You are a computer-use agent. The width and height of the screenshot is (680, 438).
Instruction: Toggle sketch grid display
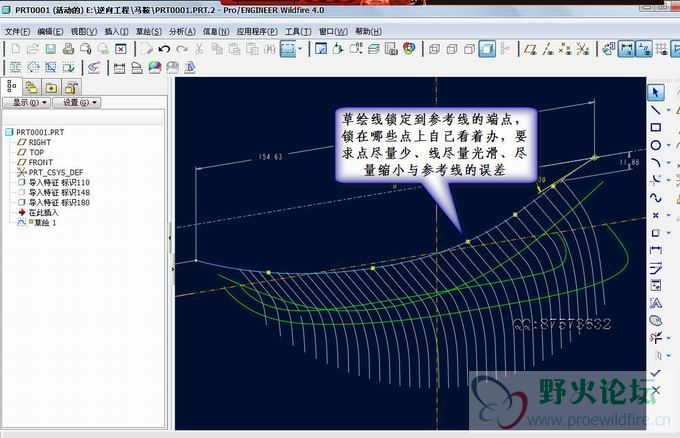click(661, 49)
